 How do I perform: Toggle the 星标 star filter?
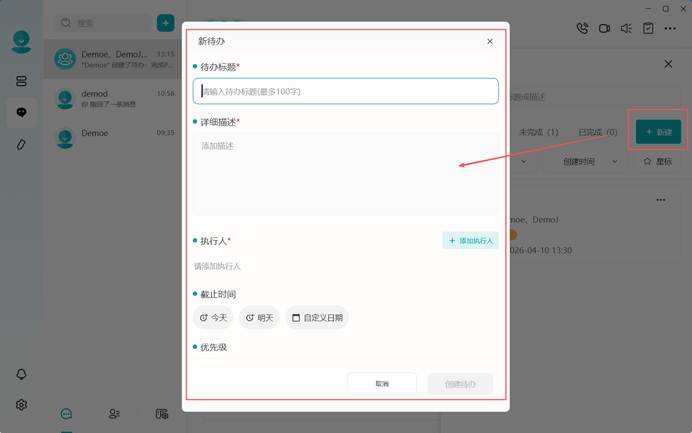point(658,162)
